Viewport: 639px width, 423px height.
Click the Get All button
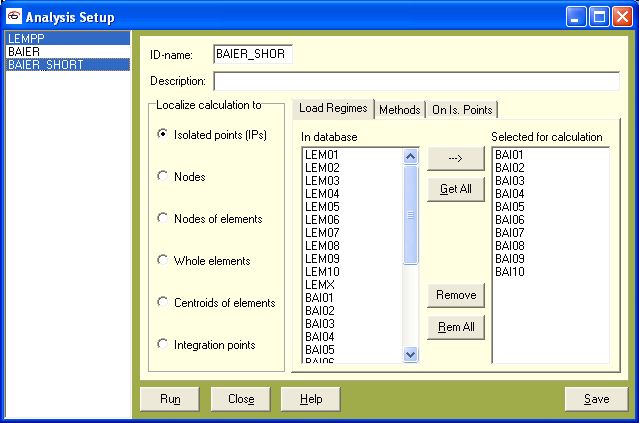[x=456, y=189]
